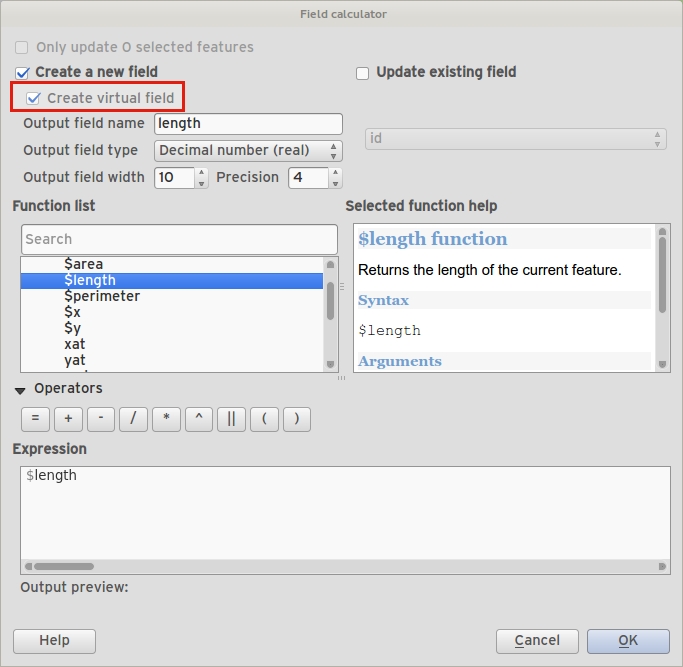The width and height of the screenshot is (683, 667).
Task: Open the Output field type dropdown
Action: pos(248,151)
